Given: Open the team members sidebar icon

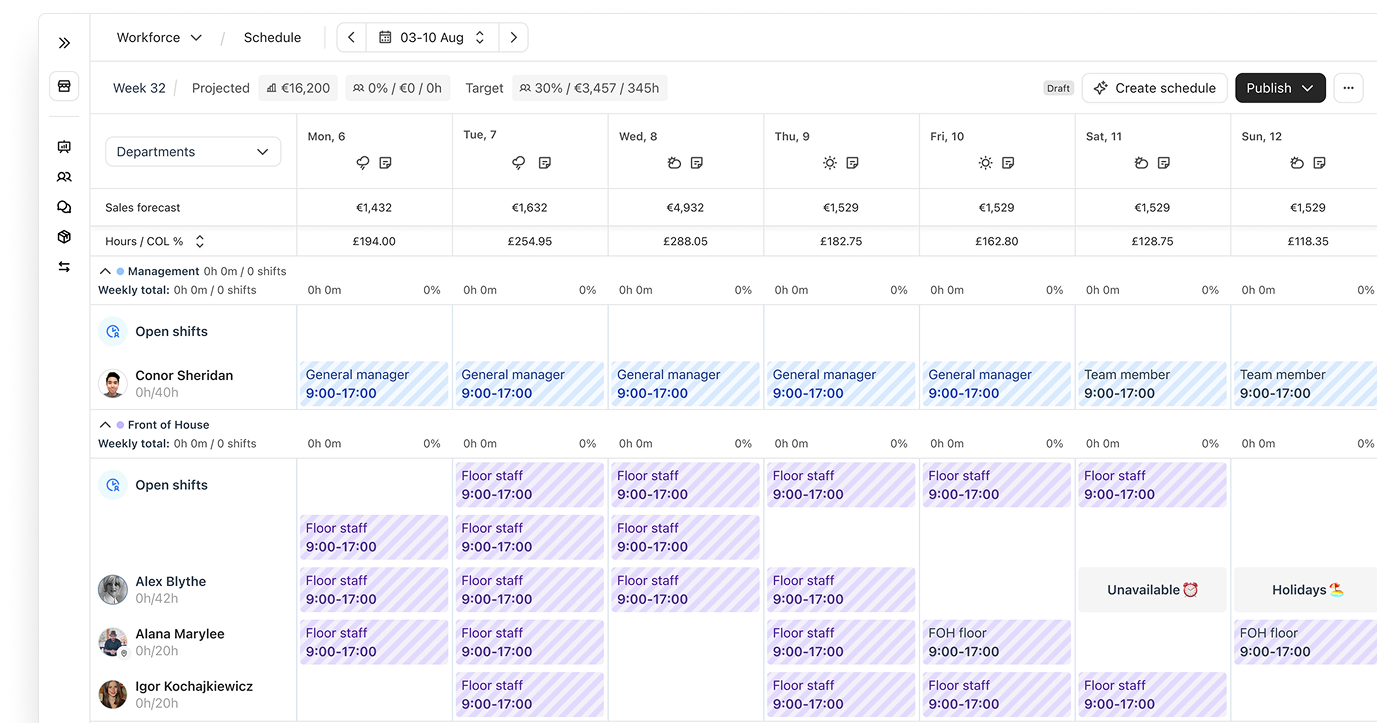Looking at the screenshot, I should click(x=64, y=177).
